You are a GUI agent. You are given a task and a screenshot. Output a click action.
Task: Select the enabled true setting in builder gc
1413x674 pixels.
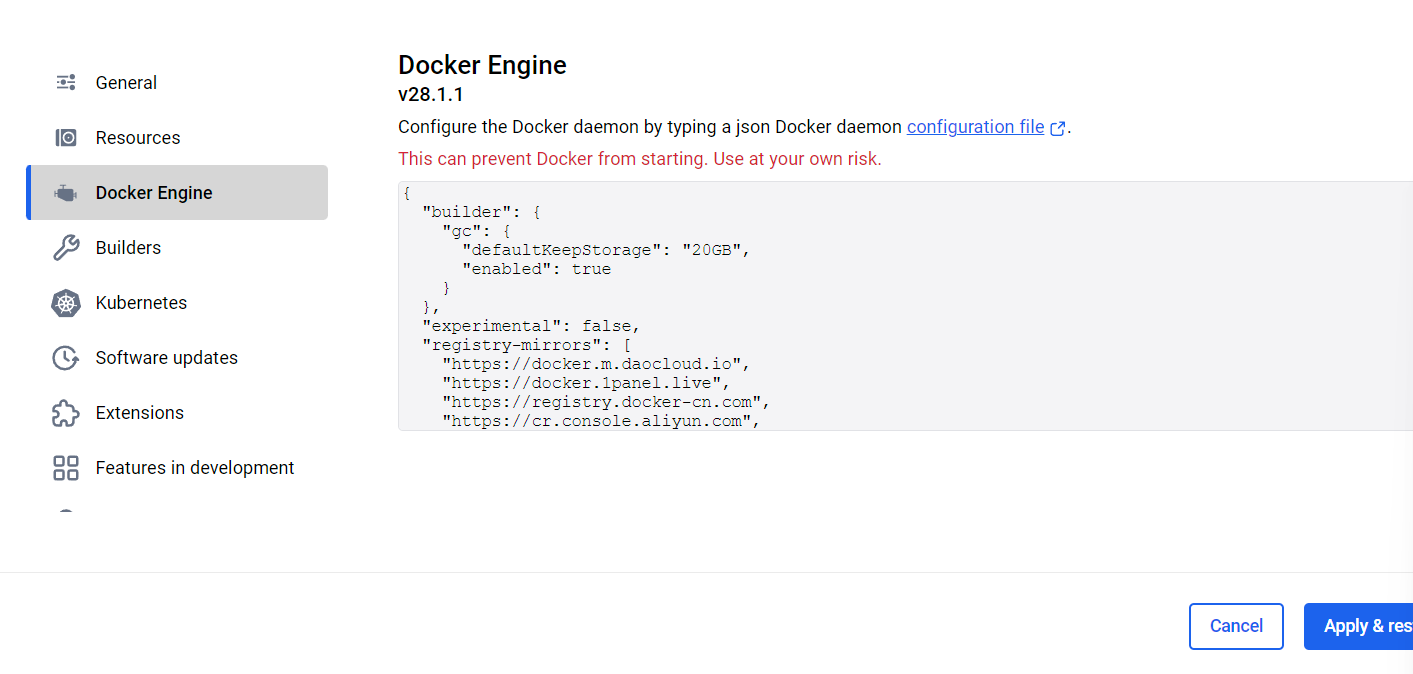(535, 268)
